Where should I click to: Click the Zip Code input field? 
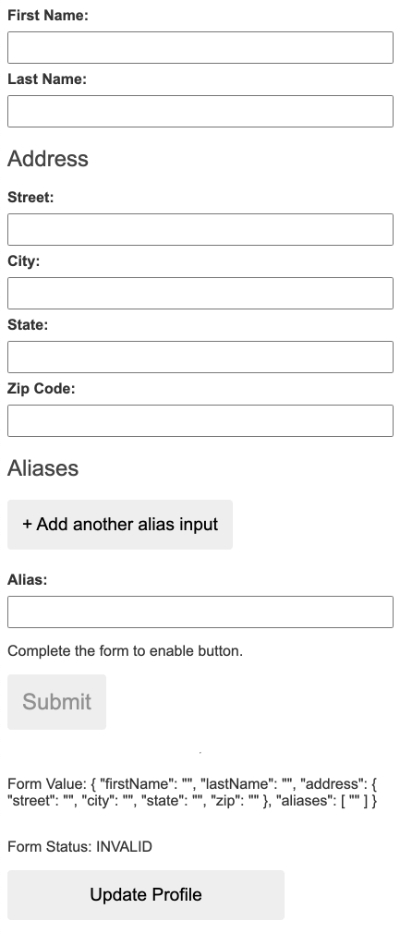pos(200,421)
